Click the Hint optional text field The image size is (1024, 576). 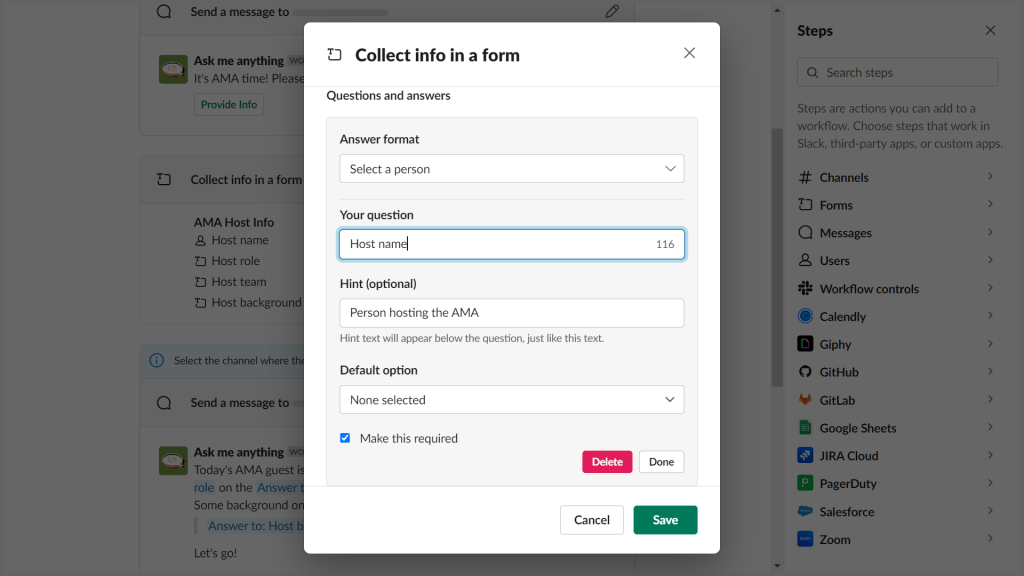(511, 313)
